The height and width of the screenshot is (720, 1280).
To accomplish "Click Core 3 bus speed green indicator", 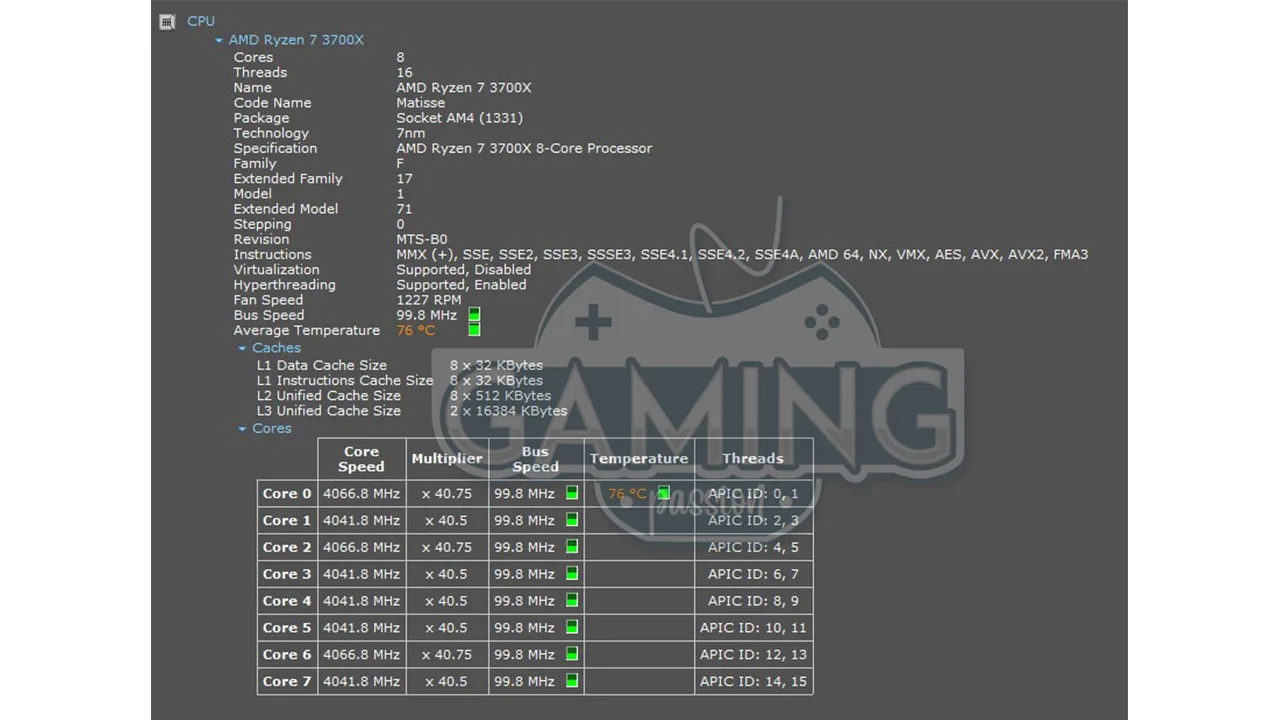I will (x=572, y=574).
